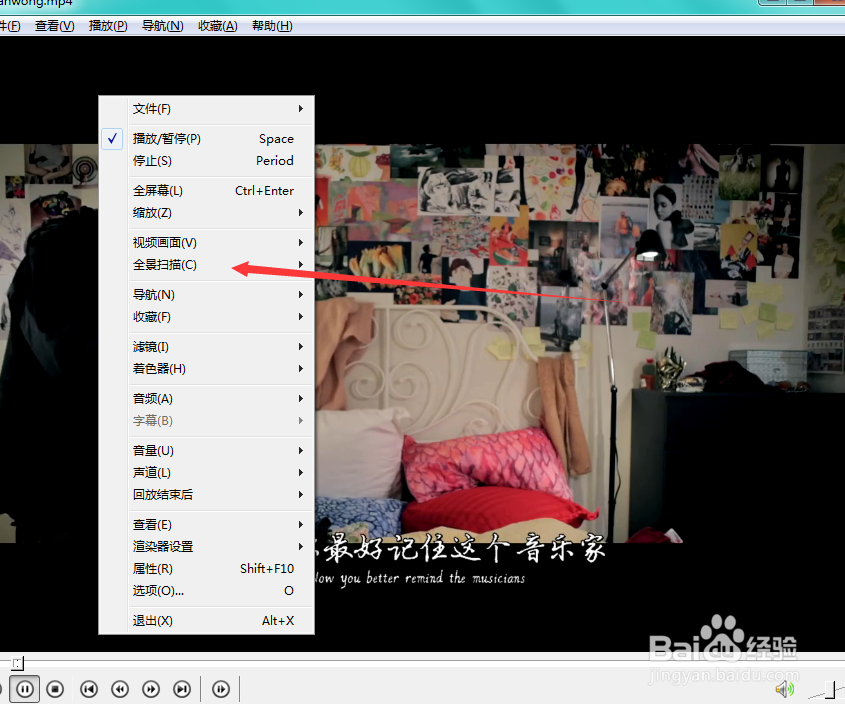
Task: Open the 查看(V) menu in the menu bar
Action: (54, 26)
